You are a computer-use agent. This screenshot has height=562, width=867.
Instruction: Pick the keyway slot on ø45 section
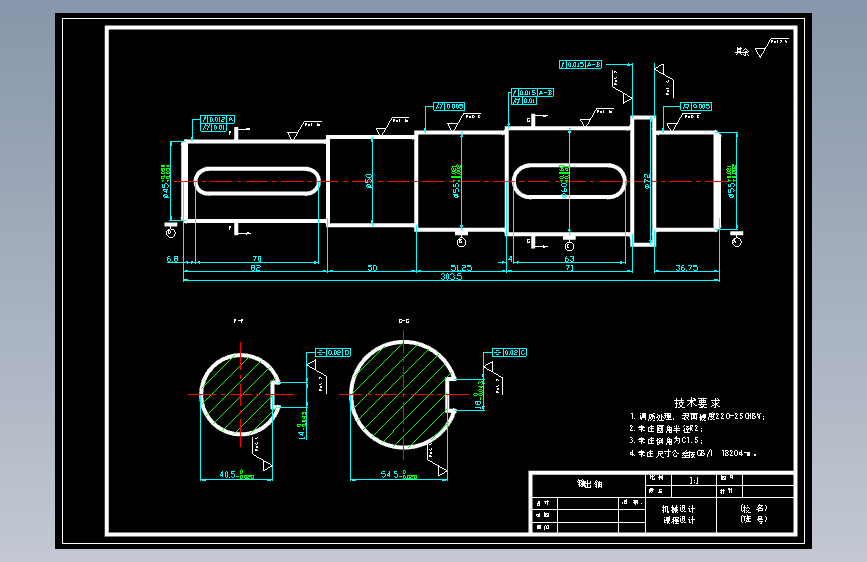point(257,181)
